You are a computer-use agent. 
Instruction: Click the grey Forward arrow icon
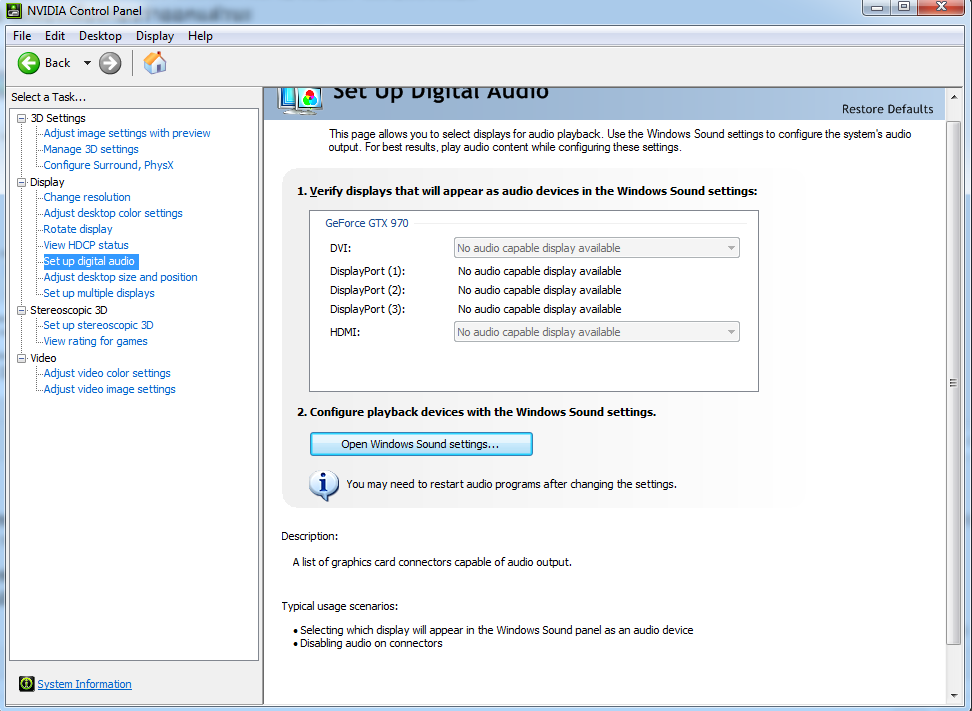[110, 63]
